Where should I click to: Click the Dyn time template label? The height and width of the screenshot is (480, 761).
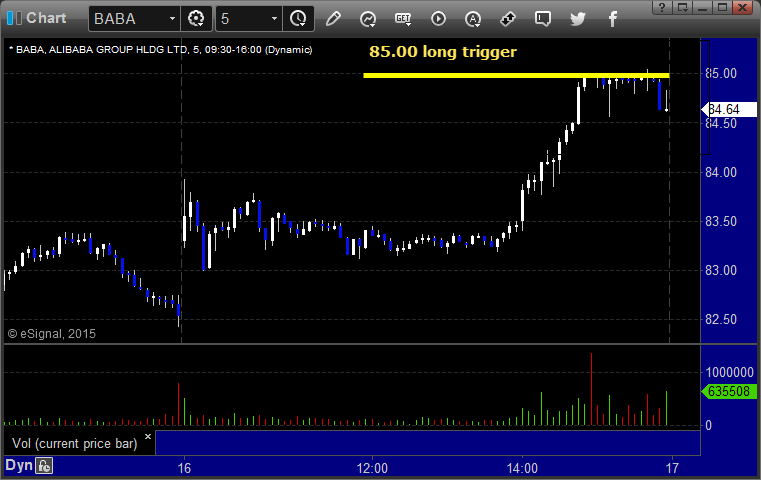coord(18,465)
